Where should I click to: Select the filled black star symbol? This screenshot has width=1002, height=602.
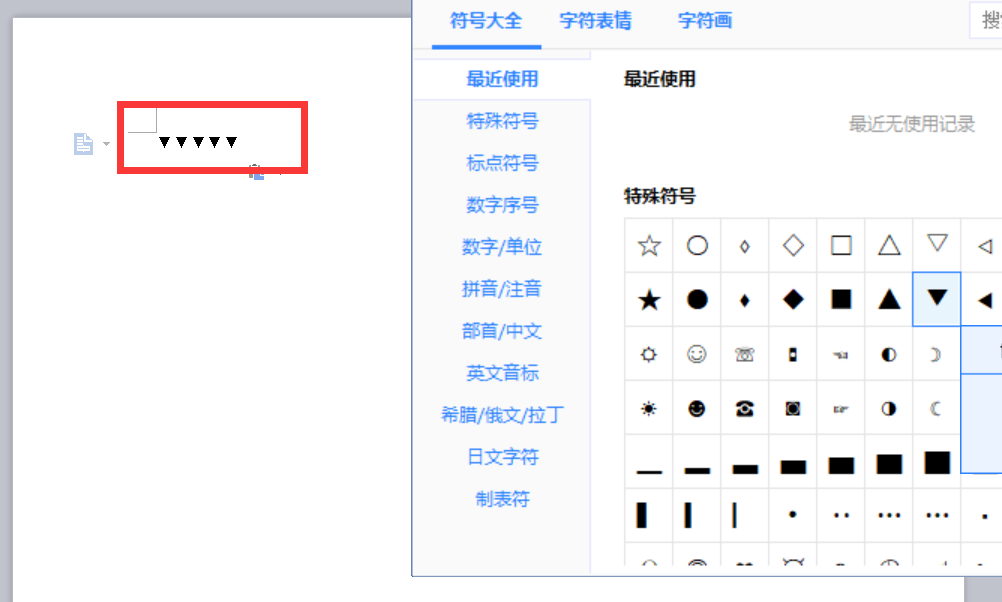[x=648, y=299]
